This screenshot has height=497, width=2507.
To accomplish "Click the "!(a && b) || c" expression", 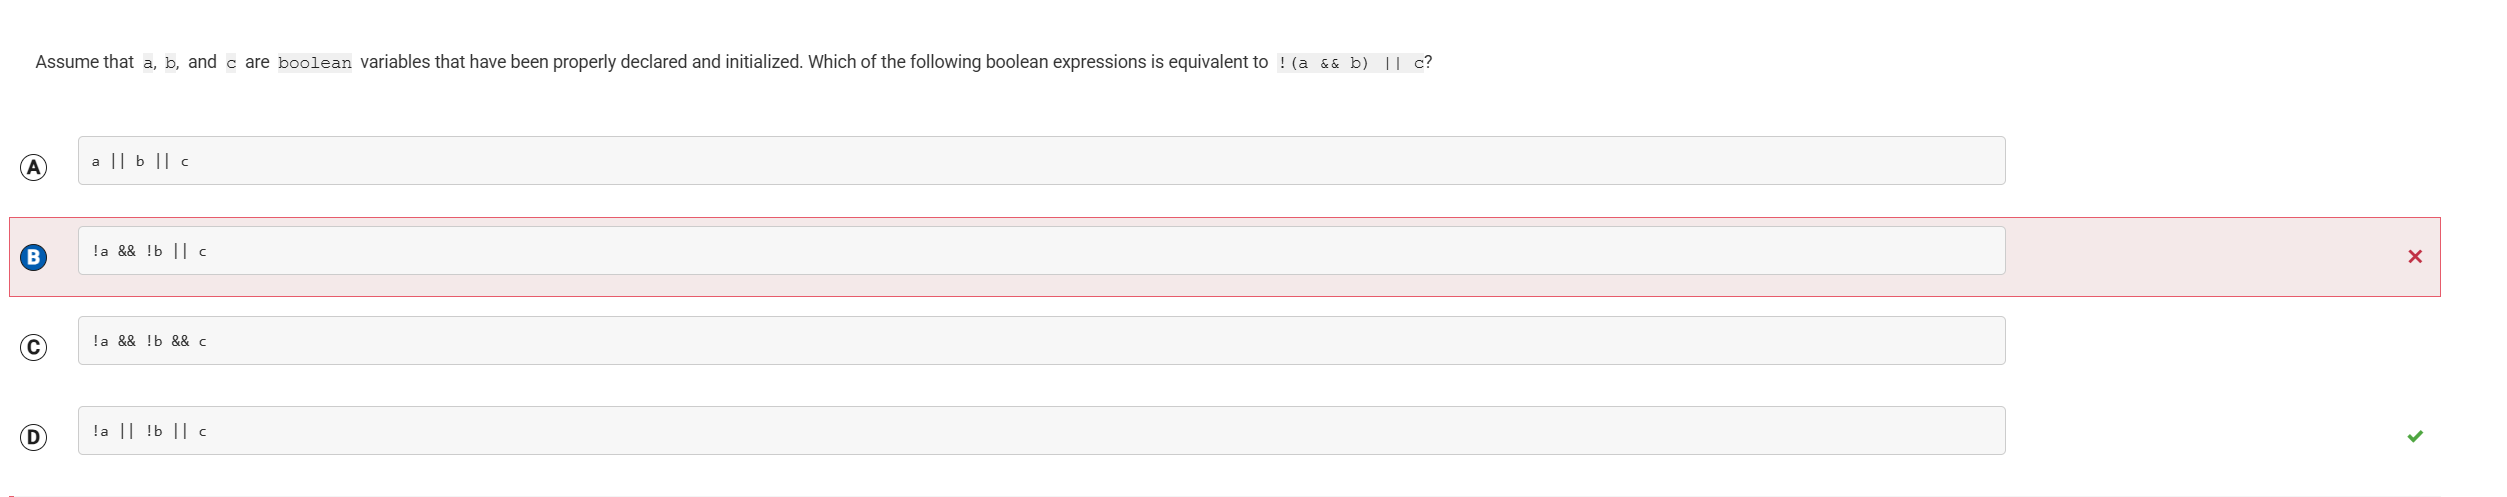I will 1349,63.
